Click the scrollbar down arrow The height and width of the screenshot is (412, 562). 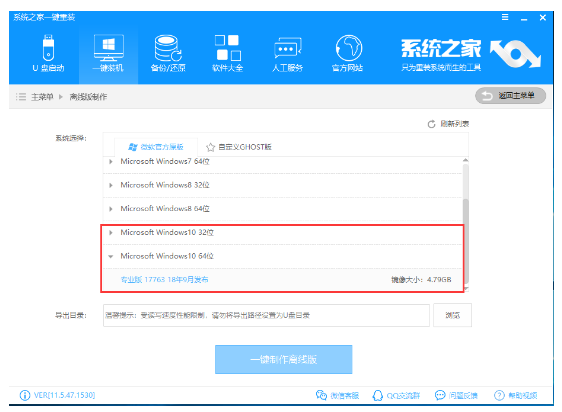[466, 288]
